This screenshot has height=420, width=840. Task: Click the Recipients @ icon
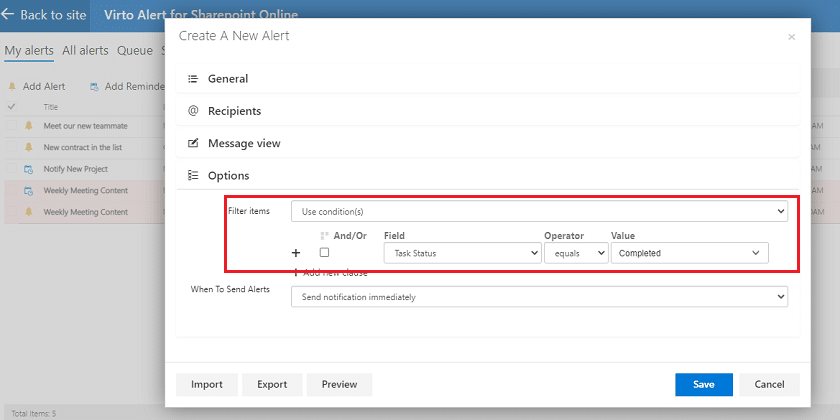[x=193, y=111]
